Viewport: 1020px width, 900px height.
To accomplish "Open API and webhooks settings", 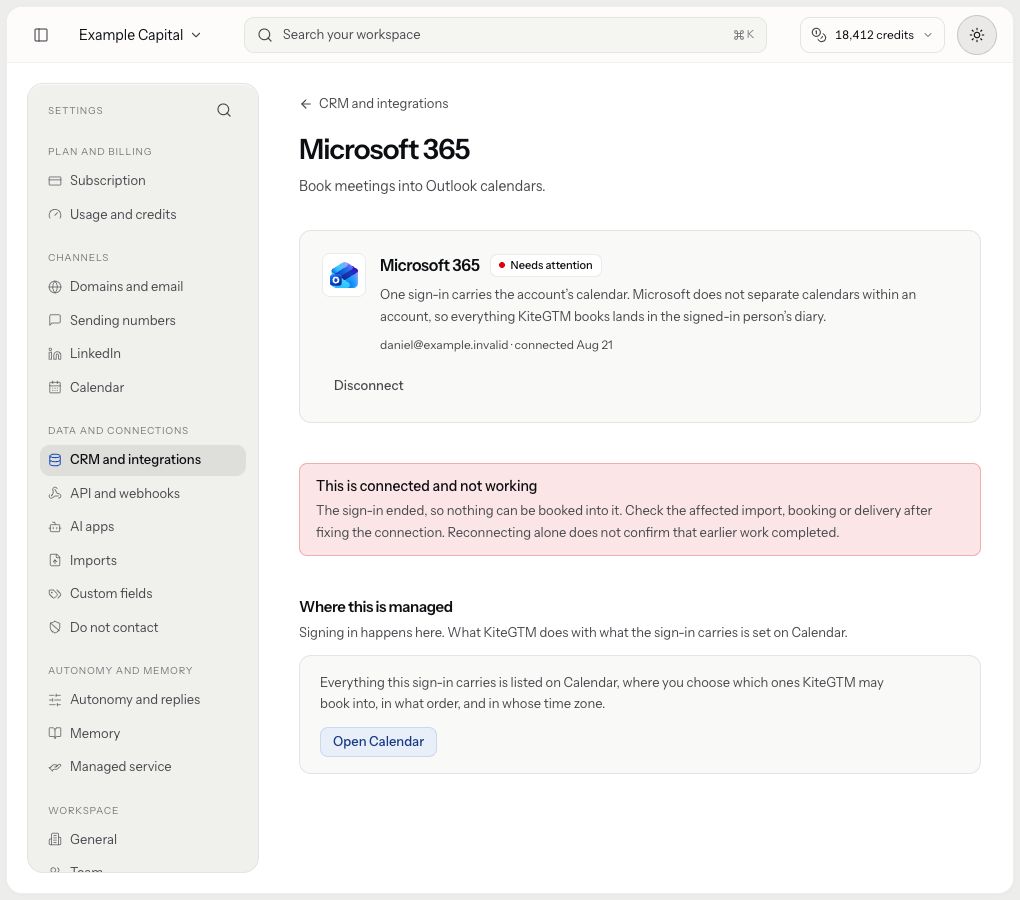I will click(142, 494).
